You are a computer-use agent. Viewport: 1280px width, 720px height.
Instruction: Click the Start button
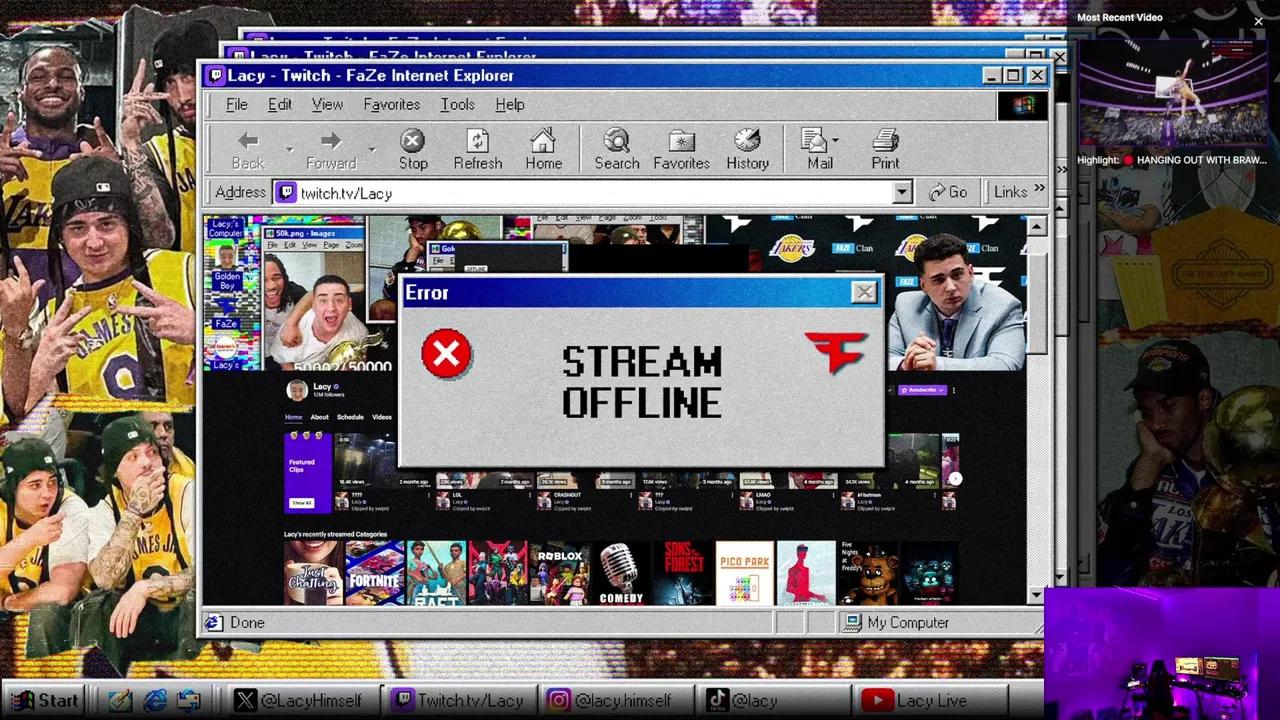(x=45, y=701)
